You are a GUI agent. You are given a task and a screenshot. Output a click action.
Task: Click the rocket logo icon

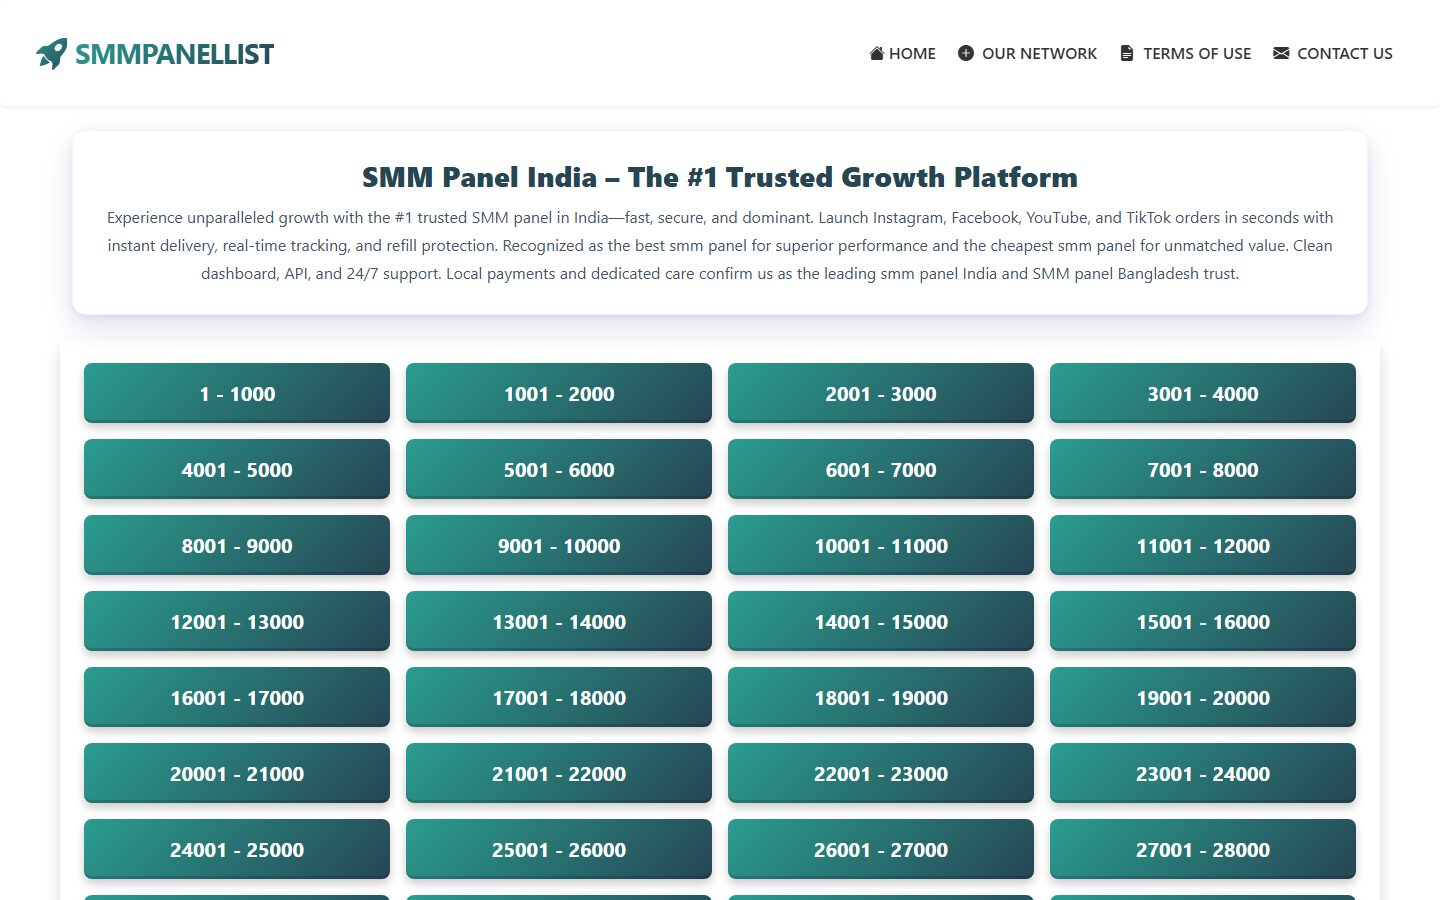pos(52,54)
